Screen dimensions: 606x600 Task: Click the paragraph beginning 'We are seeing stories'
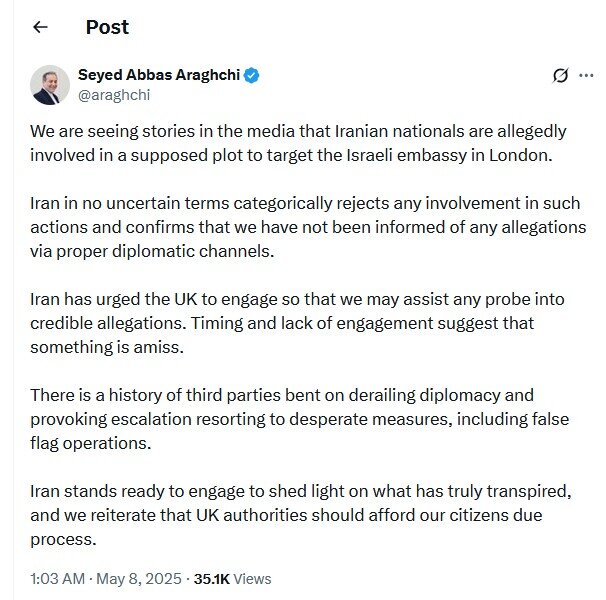point(300,142)
